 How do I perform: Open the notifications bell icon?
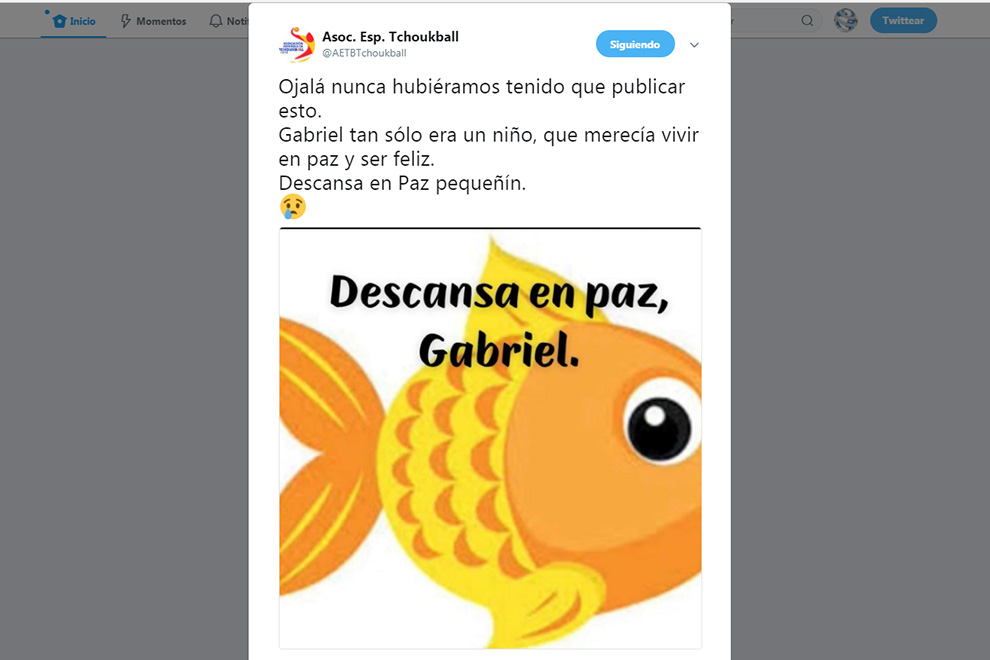tap(216, 21)
